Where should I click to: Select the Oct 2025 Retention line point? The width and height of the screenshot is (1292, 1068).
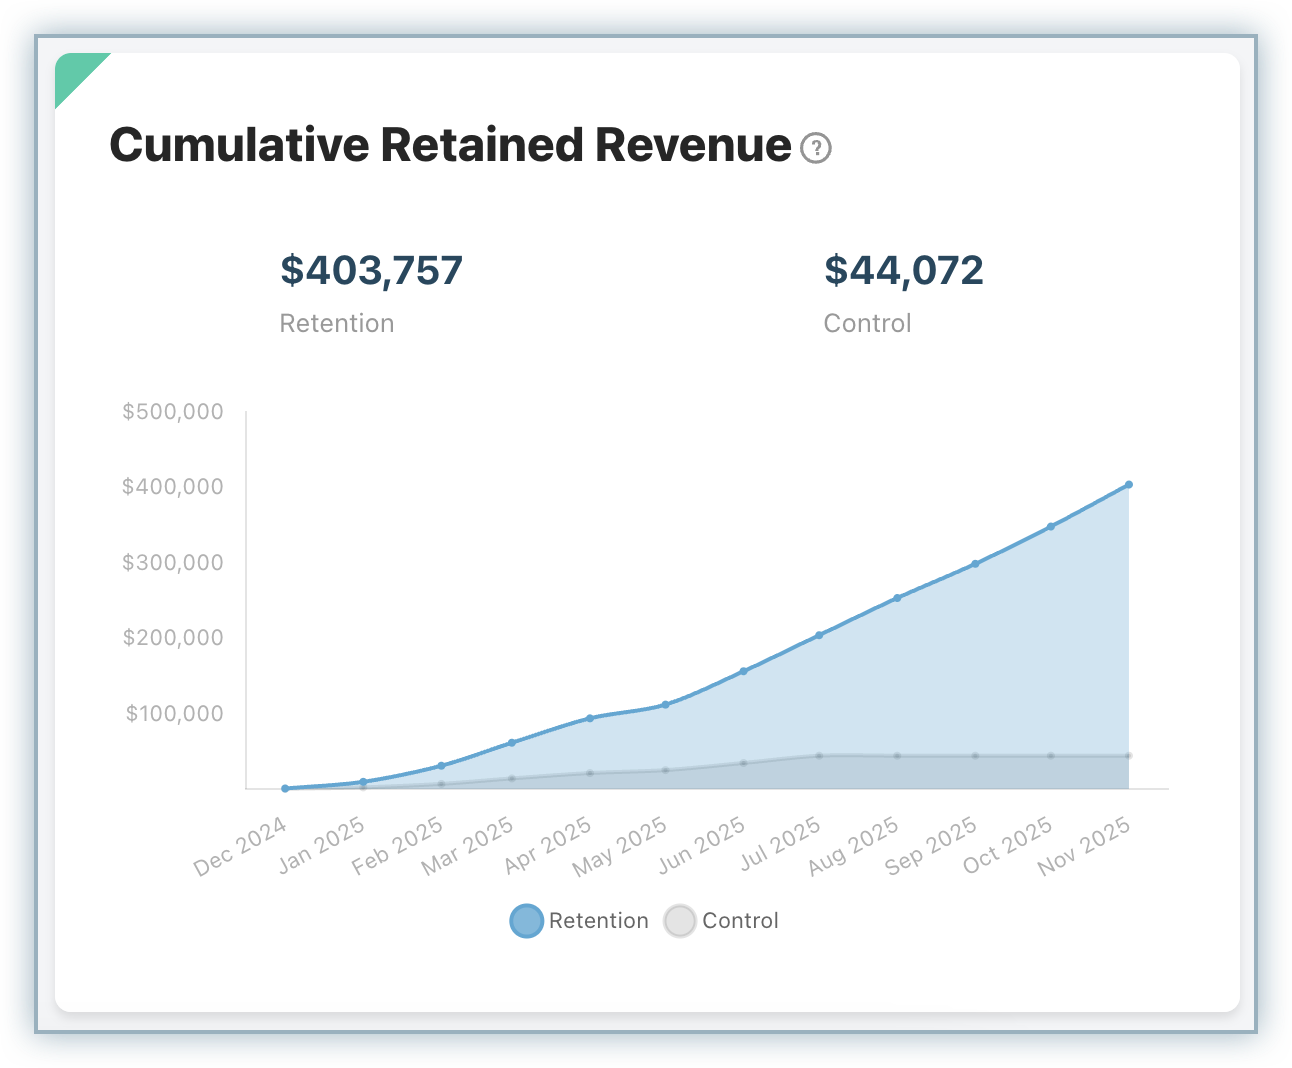pyautogui.click(x=1050, y=526)
